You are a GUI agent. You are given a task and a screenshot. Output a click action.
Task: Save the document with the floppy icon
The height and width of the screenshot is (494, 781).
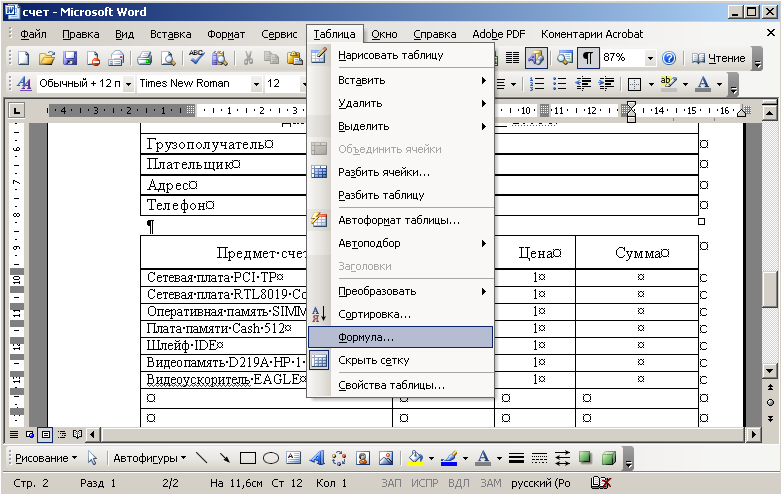(x=70, y=58)
